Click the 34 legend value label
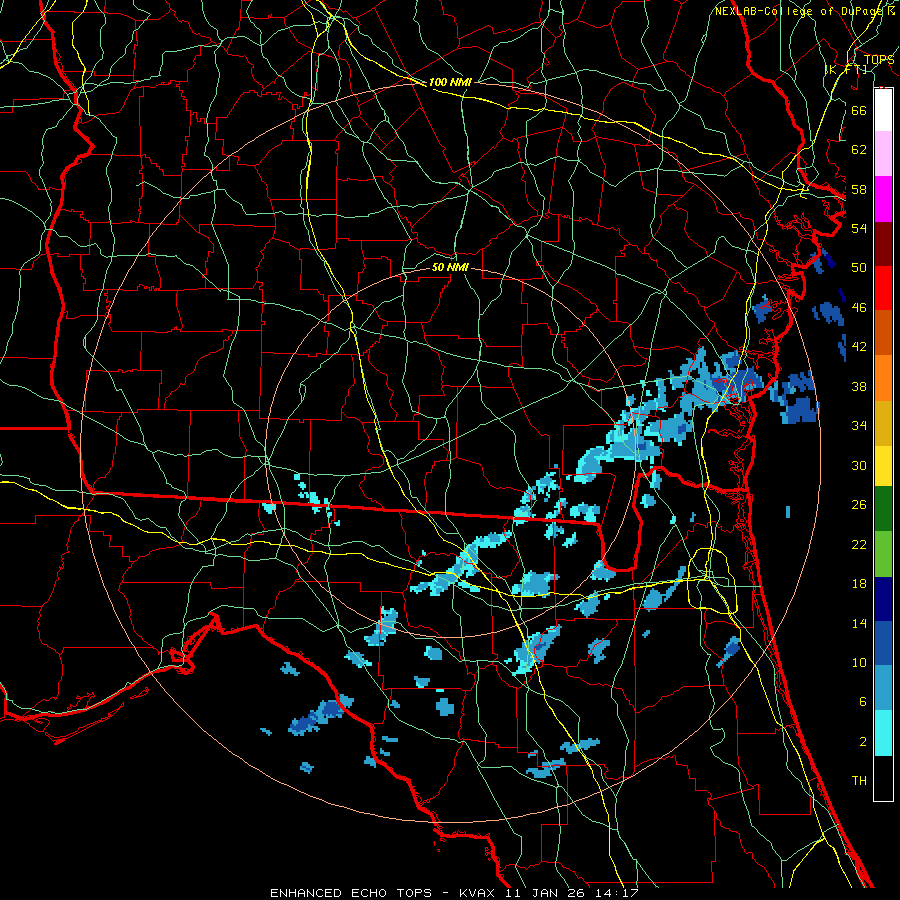 [859, 426]
